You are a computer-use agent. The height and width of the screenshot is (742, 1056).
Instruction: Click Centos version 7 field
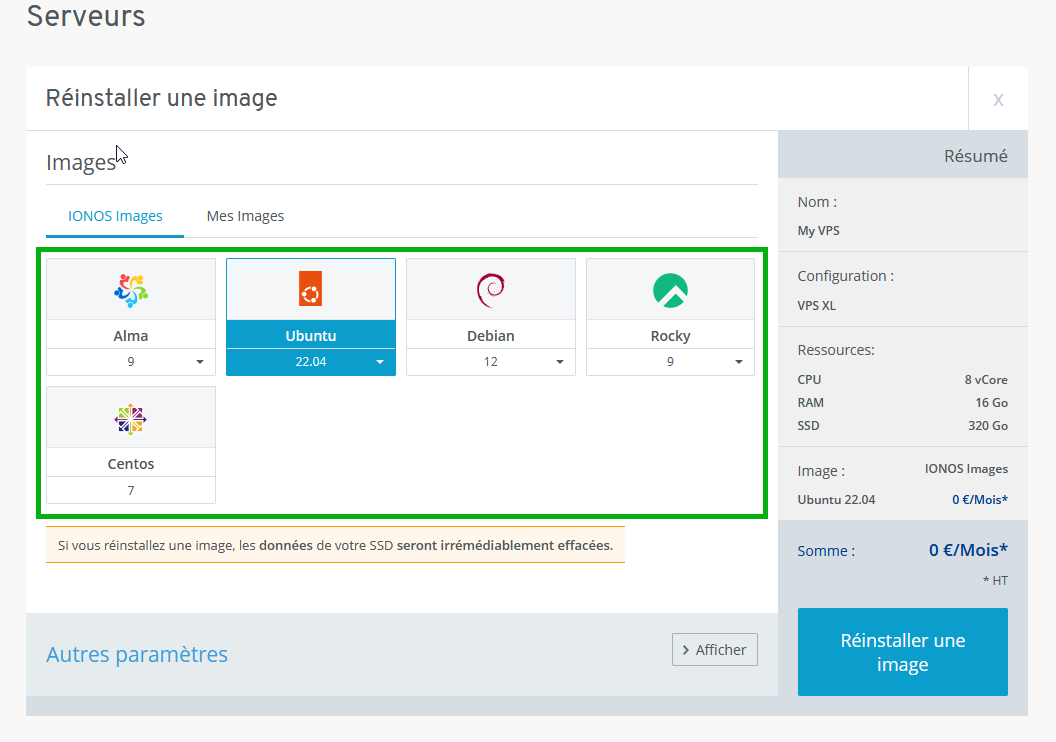[x=131, y=490]
